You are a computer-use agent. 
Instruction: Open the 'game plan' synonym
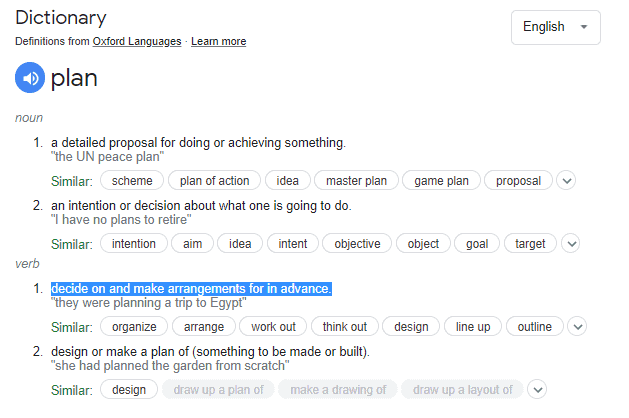pyautogui.click(x=441, y=181)
